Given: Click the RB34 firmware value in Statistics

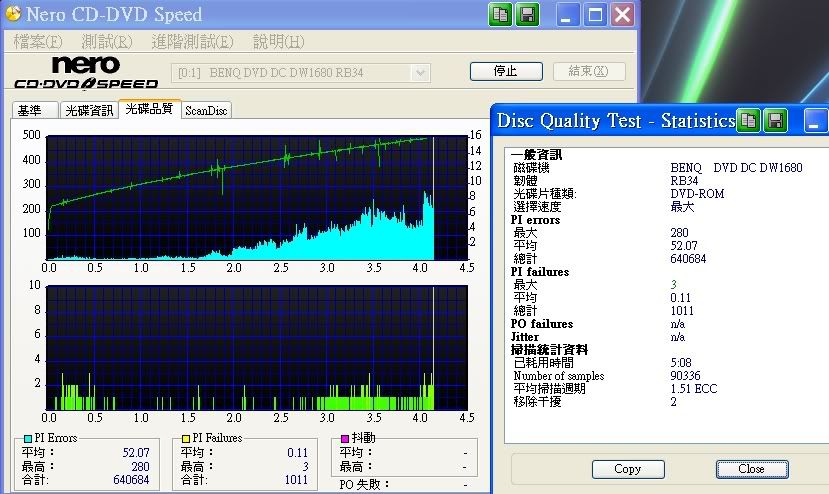Looking at the screenshot, I should [684, 180].
